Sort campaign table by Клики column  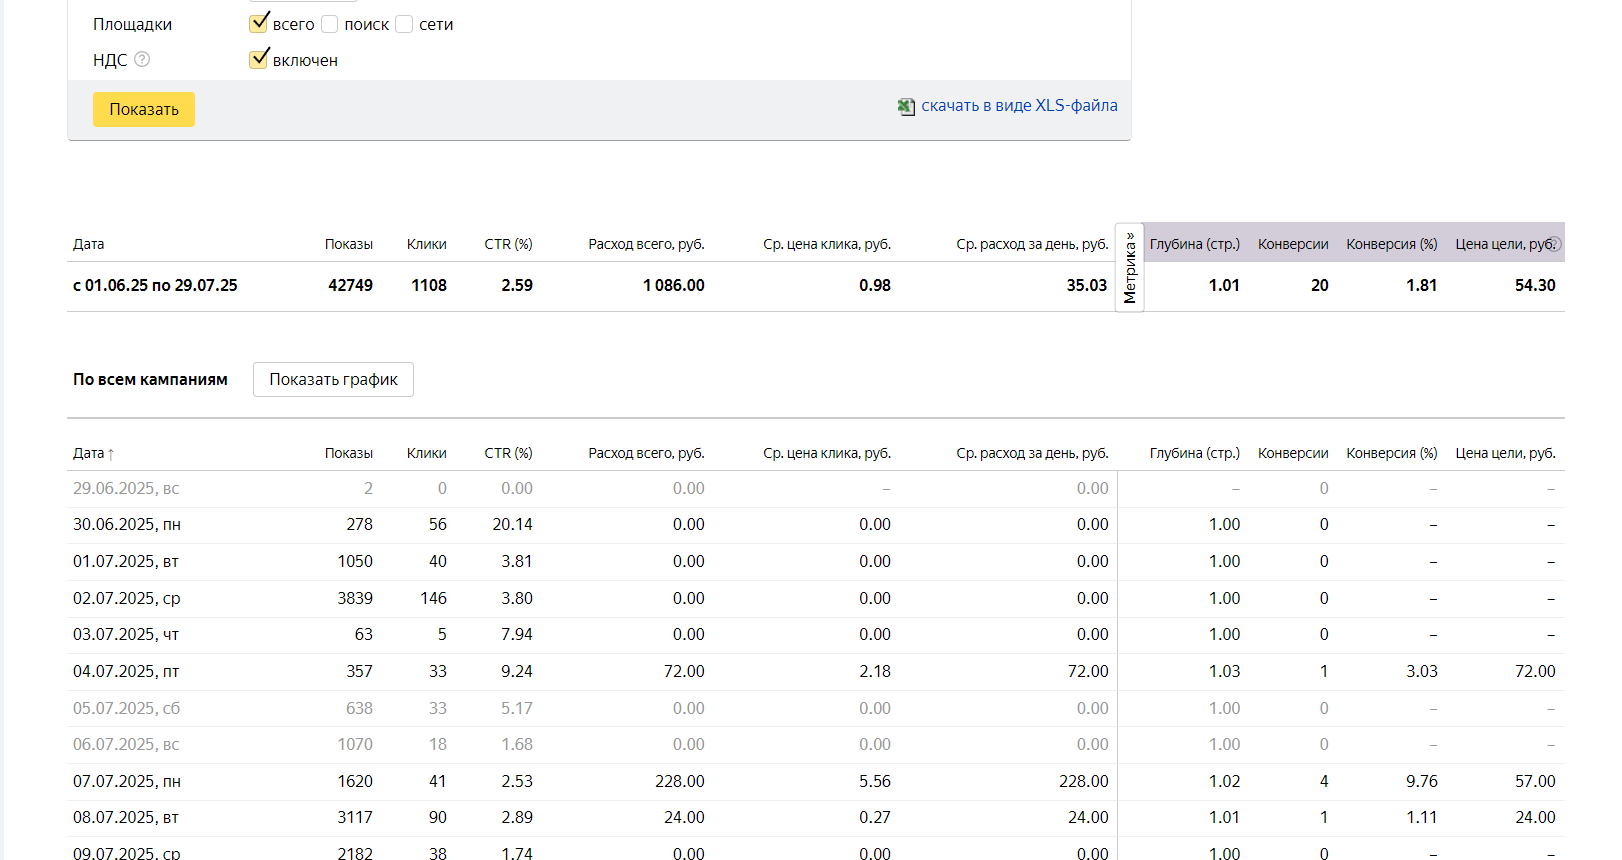(x=426, y=453)
